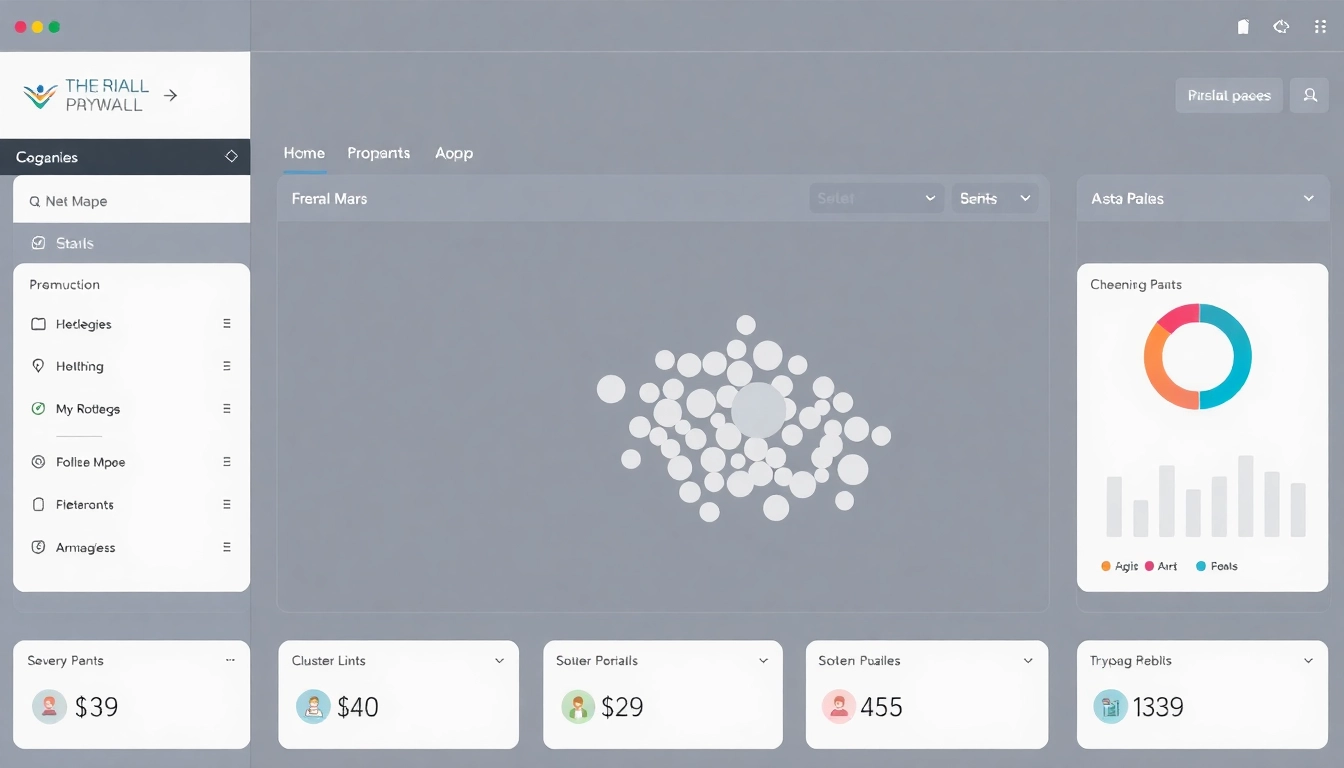The height and width of the screenshot is (768, 1344).
Task: Expand the Asta Pales dropdown
Action: (x=1309, y=199)
